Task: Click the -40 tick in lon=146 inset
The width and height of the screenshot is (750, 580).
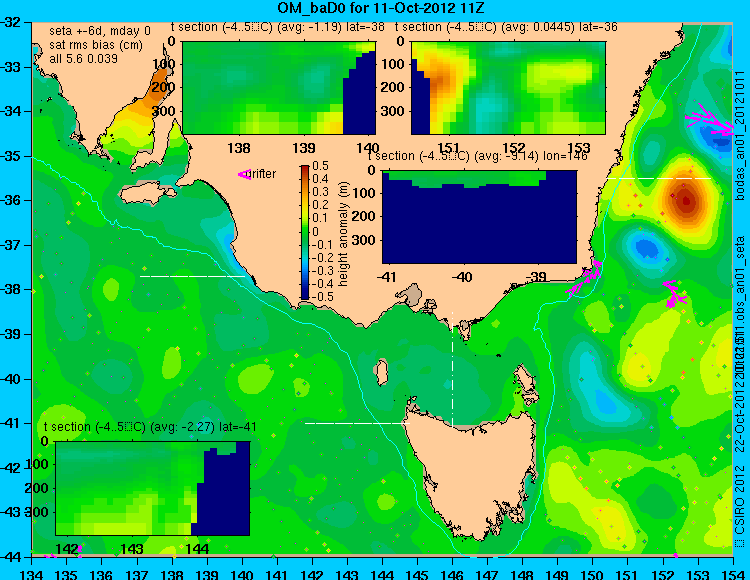Action: [462, 277]
